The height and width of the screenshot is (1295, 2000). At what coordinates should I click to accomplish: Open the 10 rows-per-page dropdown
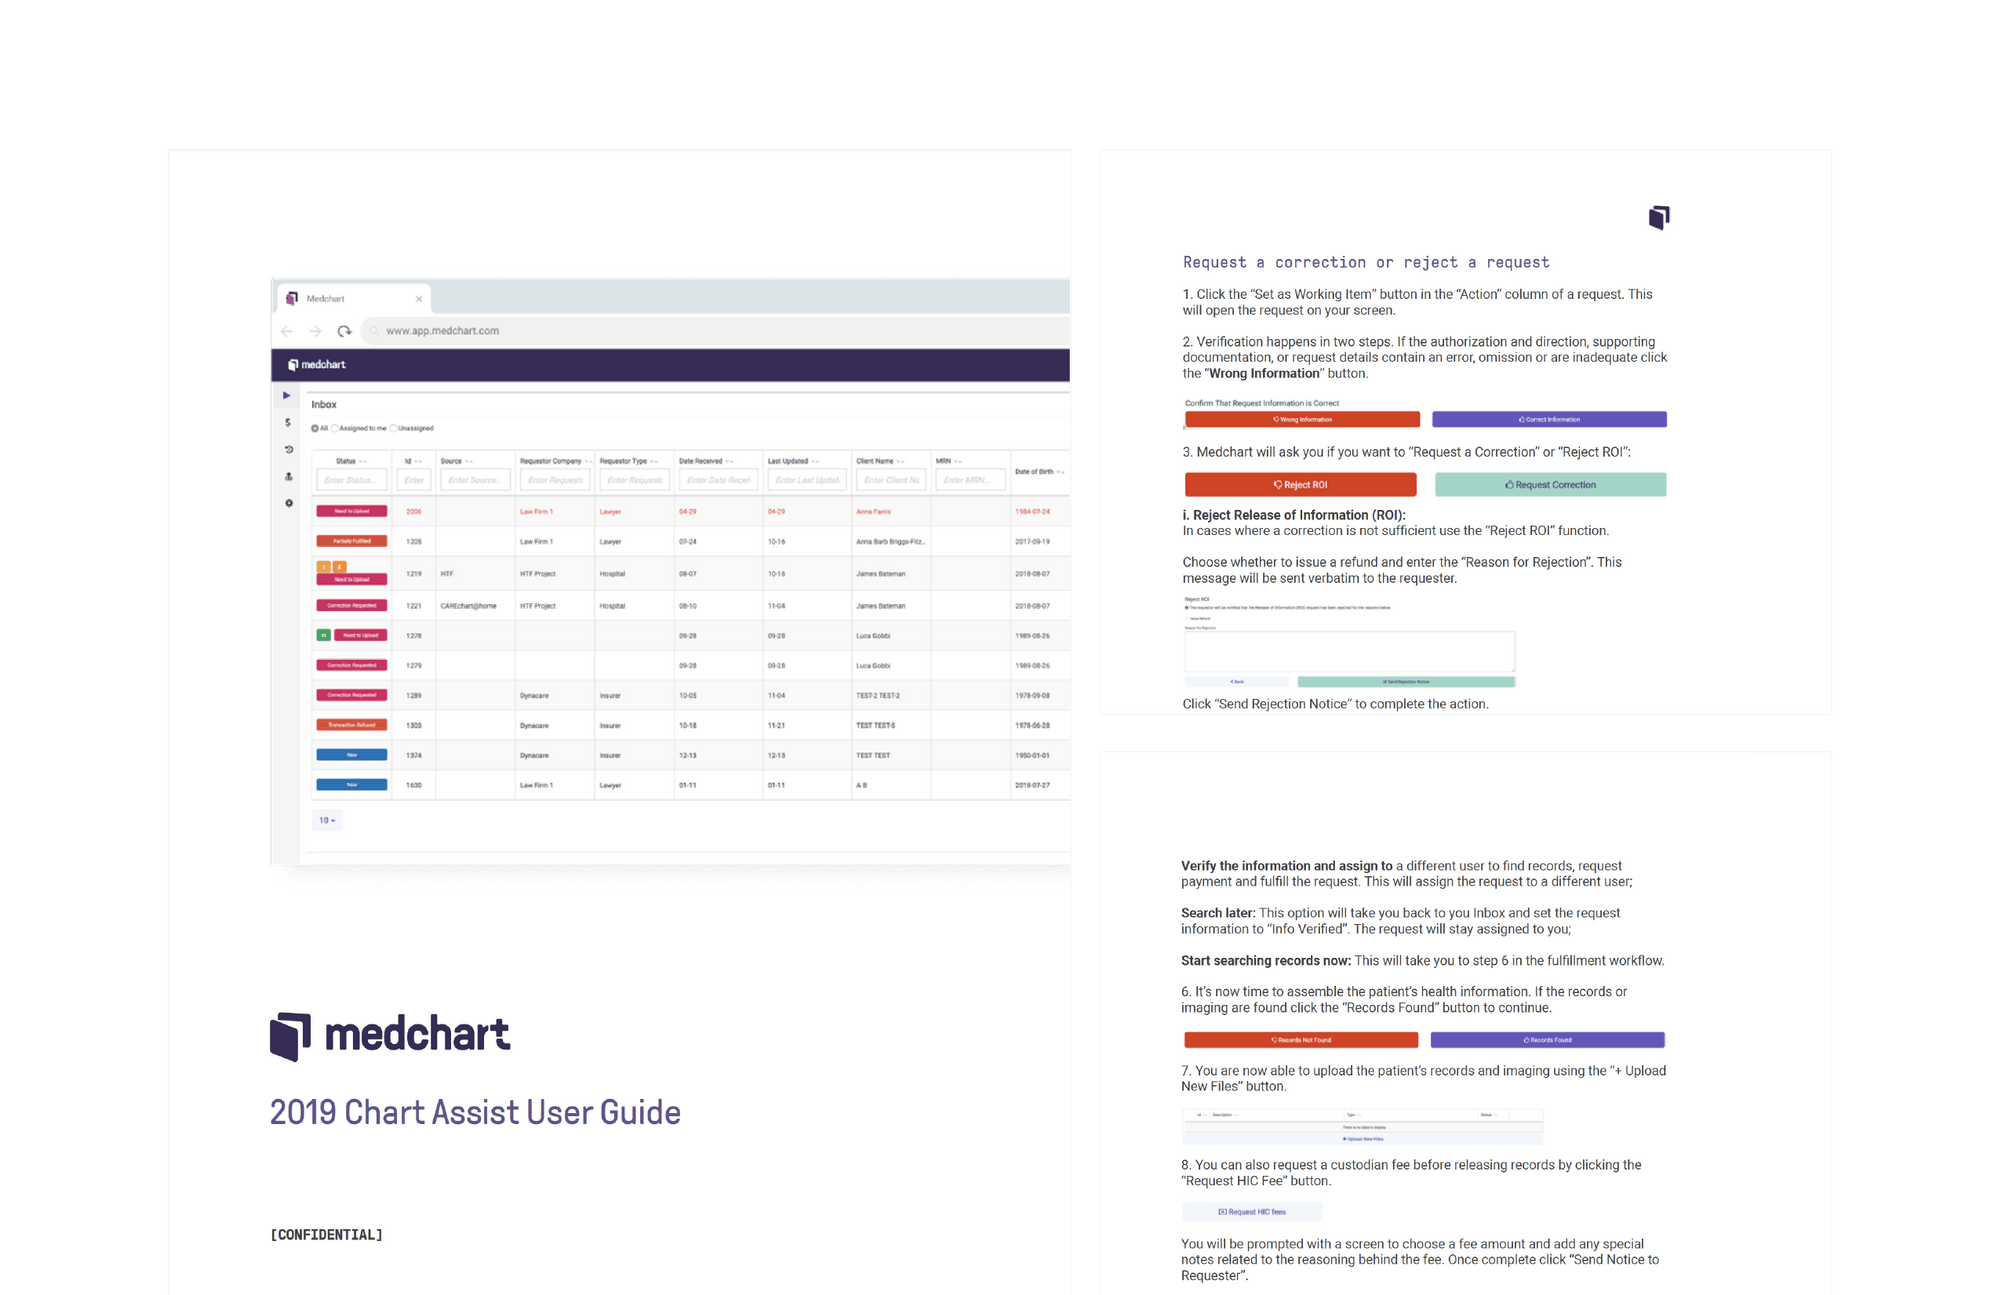click(x=327, y=820)
